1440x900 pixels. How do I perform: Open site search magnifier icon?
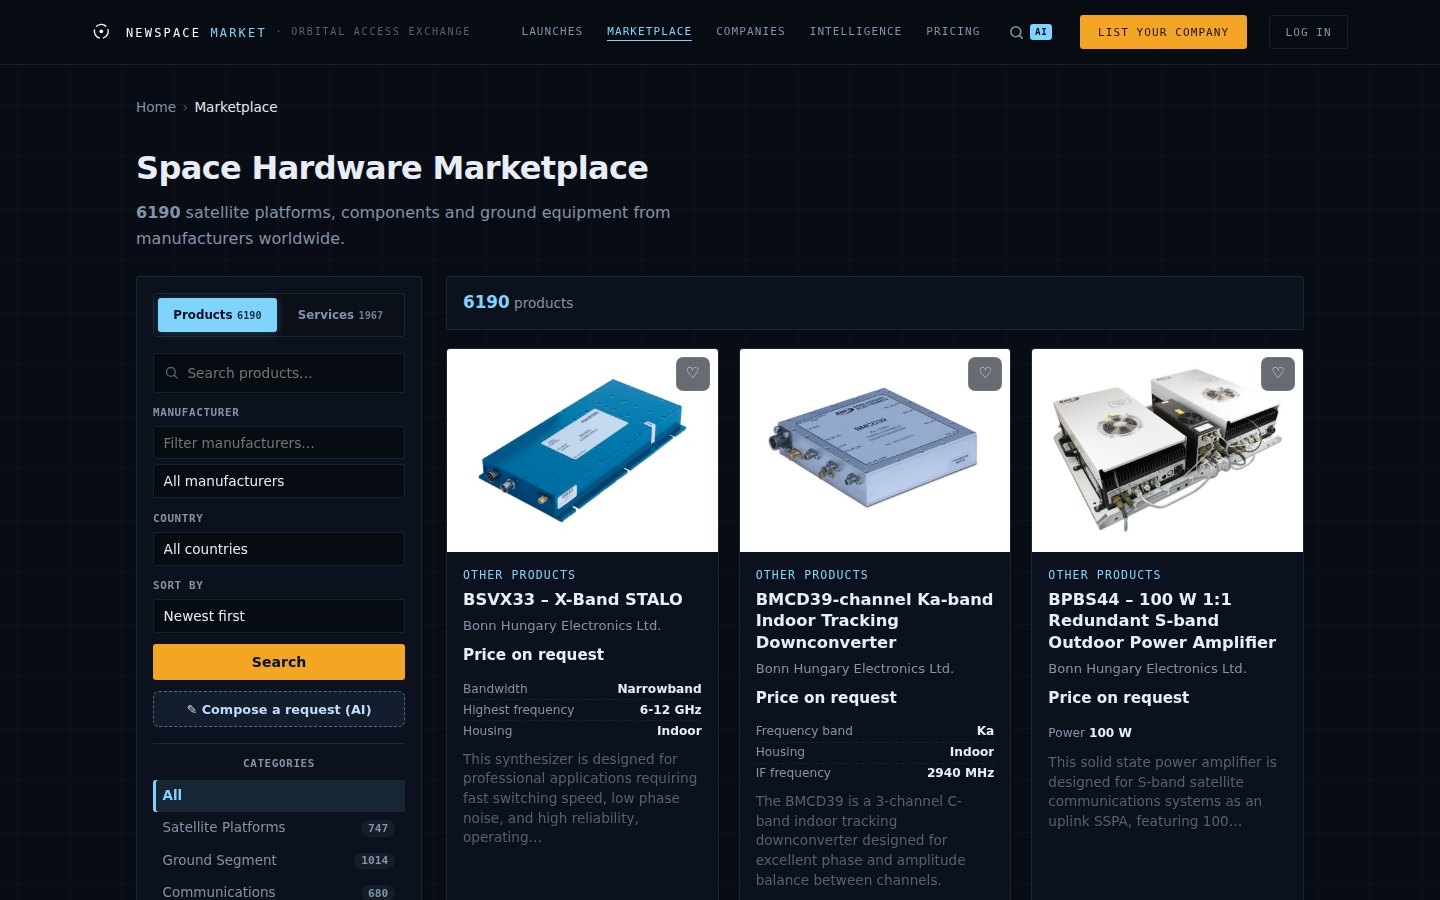click(1016, 32)
